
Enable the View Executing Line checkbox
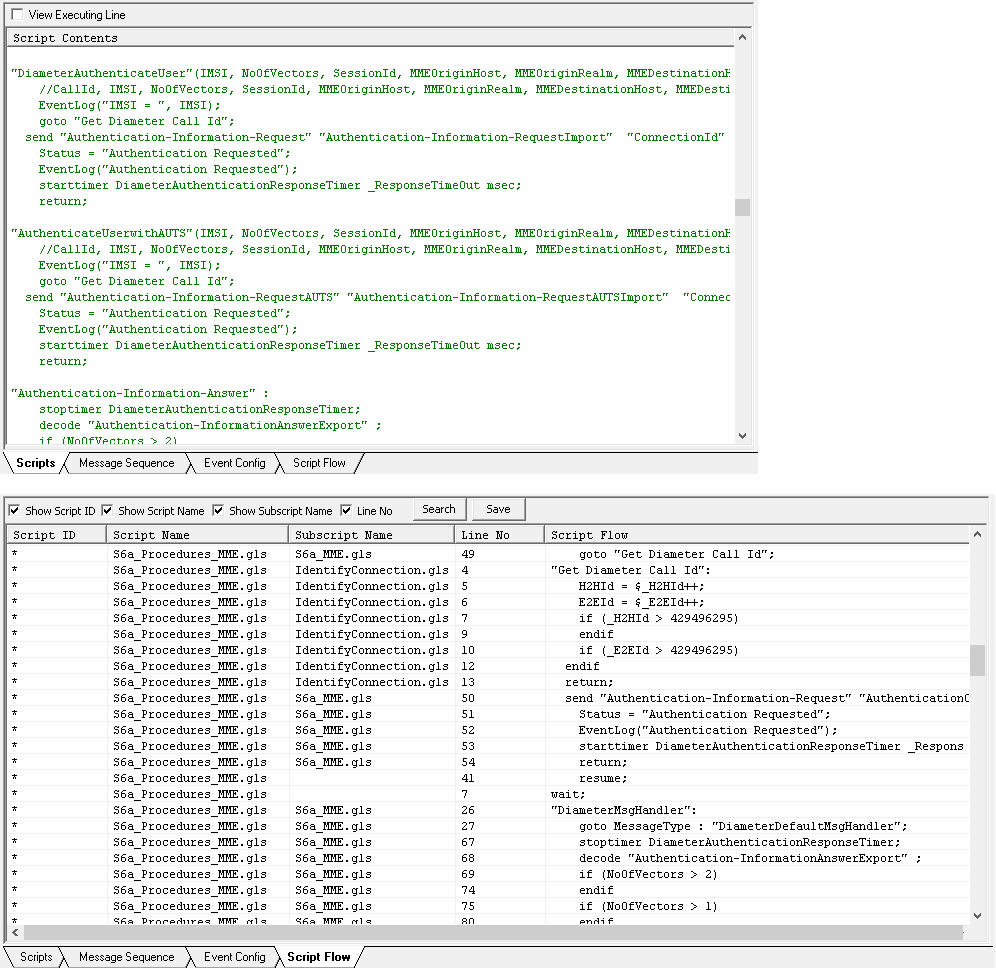(15, 14)
